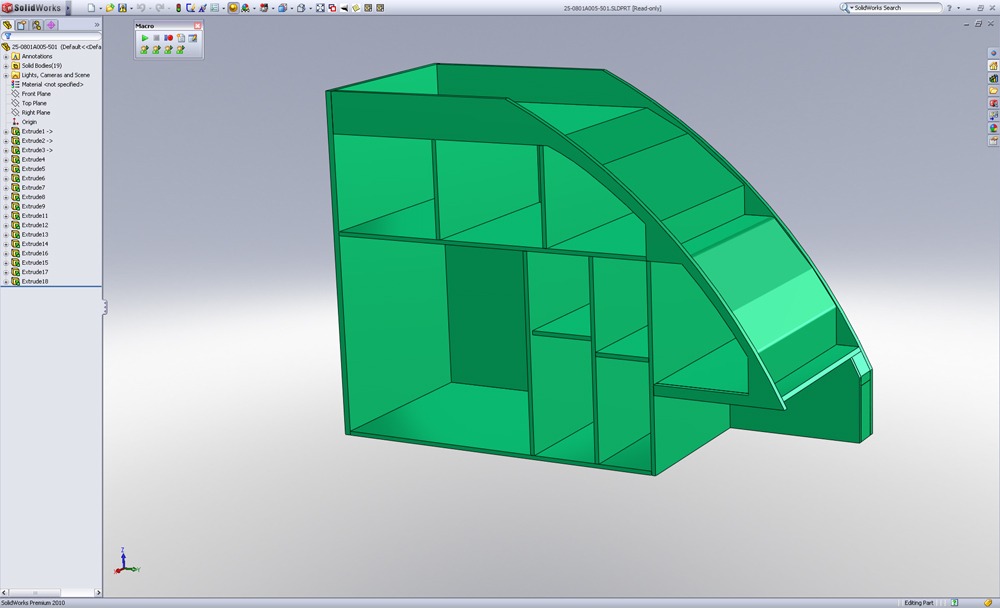The image size is (1000, 608).
Task: Open the File Explorer folder task pane icon
Action: tap(993, 90)
